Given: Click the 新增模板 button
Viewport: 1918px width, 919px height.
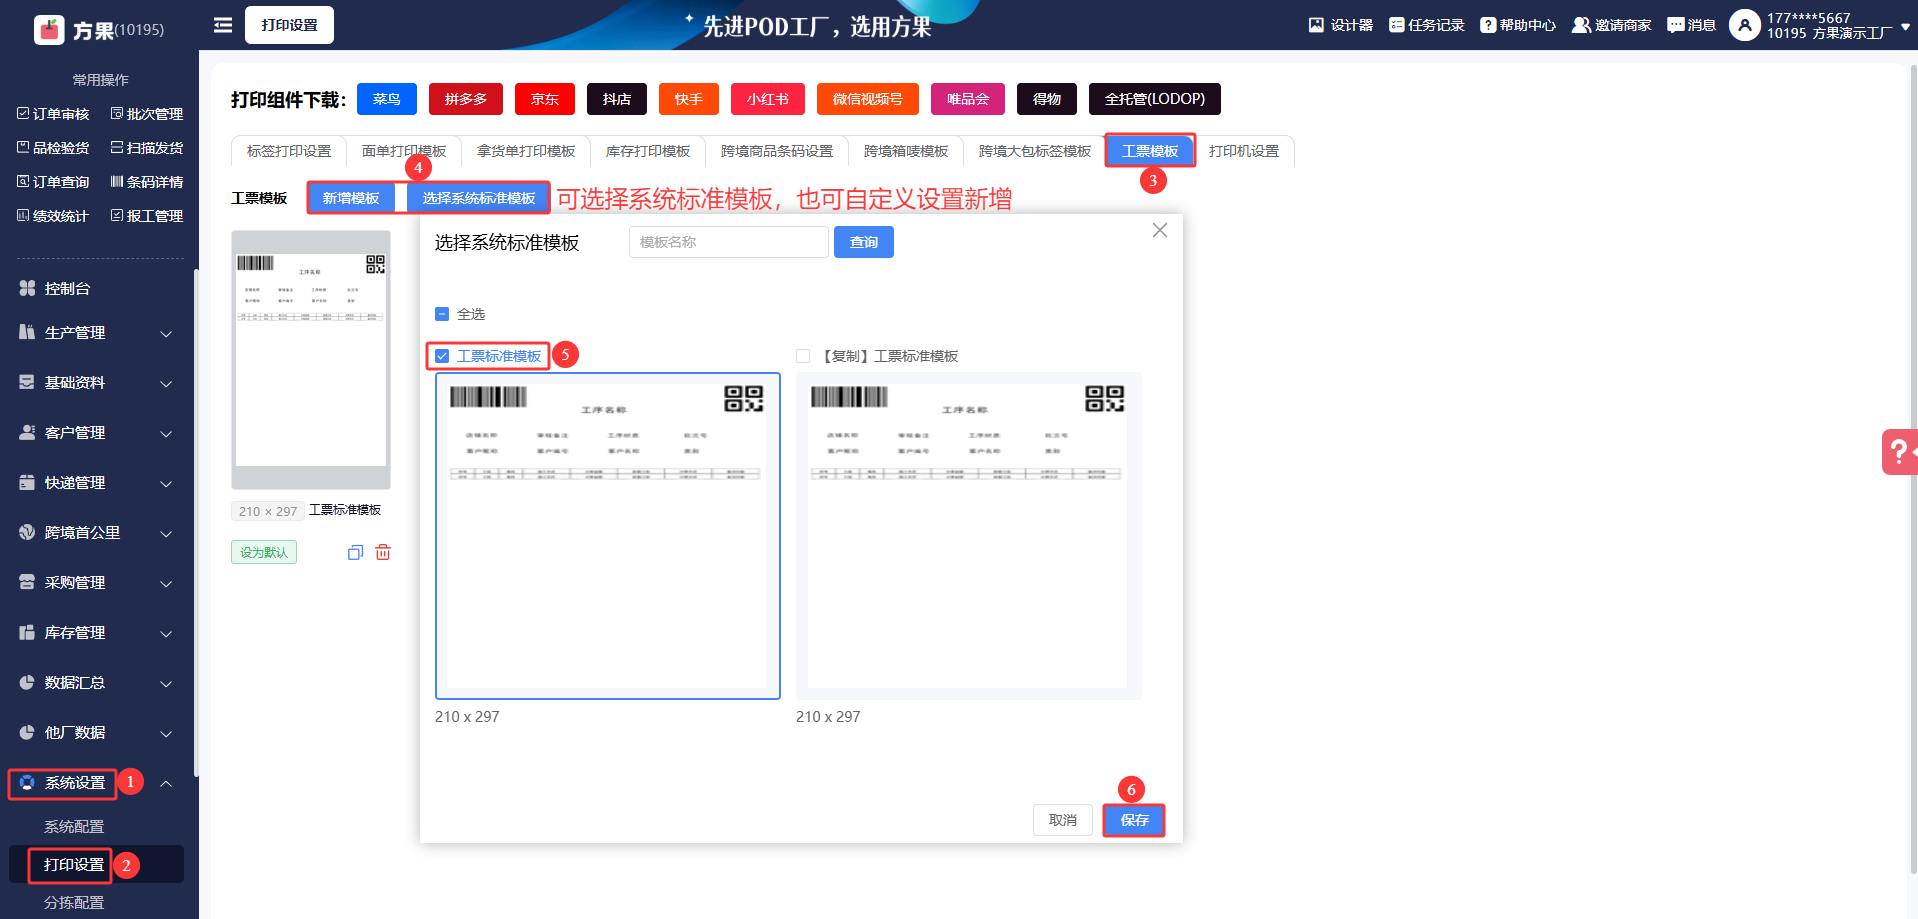Looking at the screenshot, I should (351, 198).
